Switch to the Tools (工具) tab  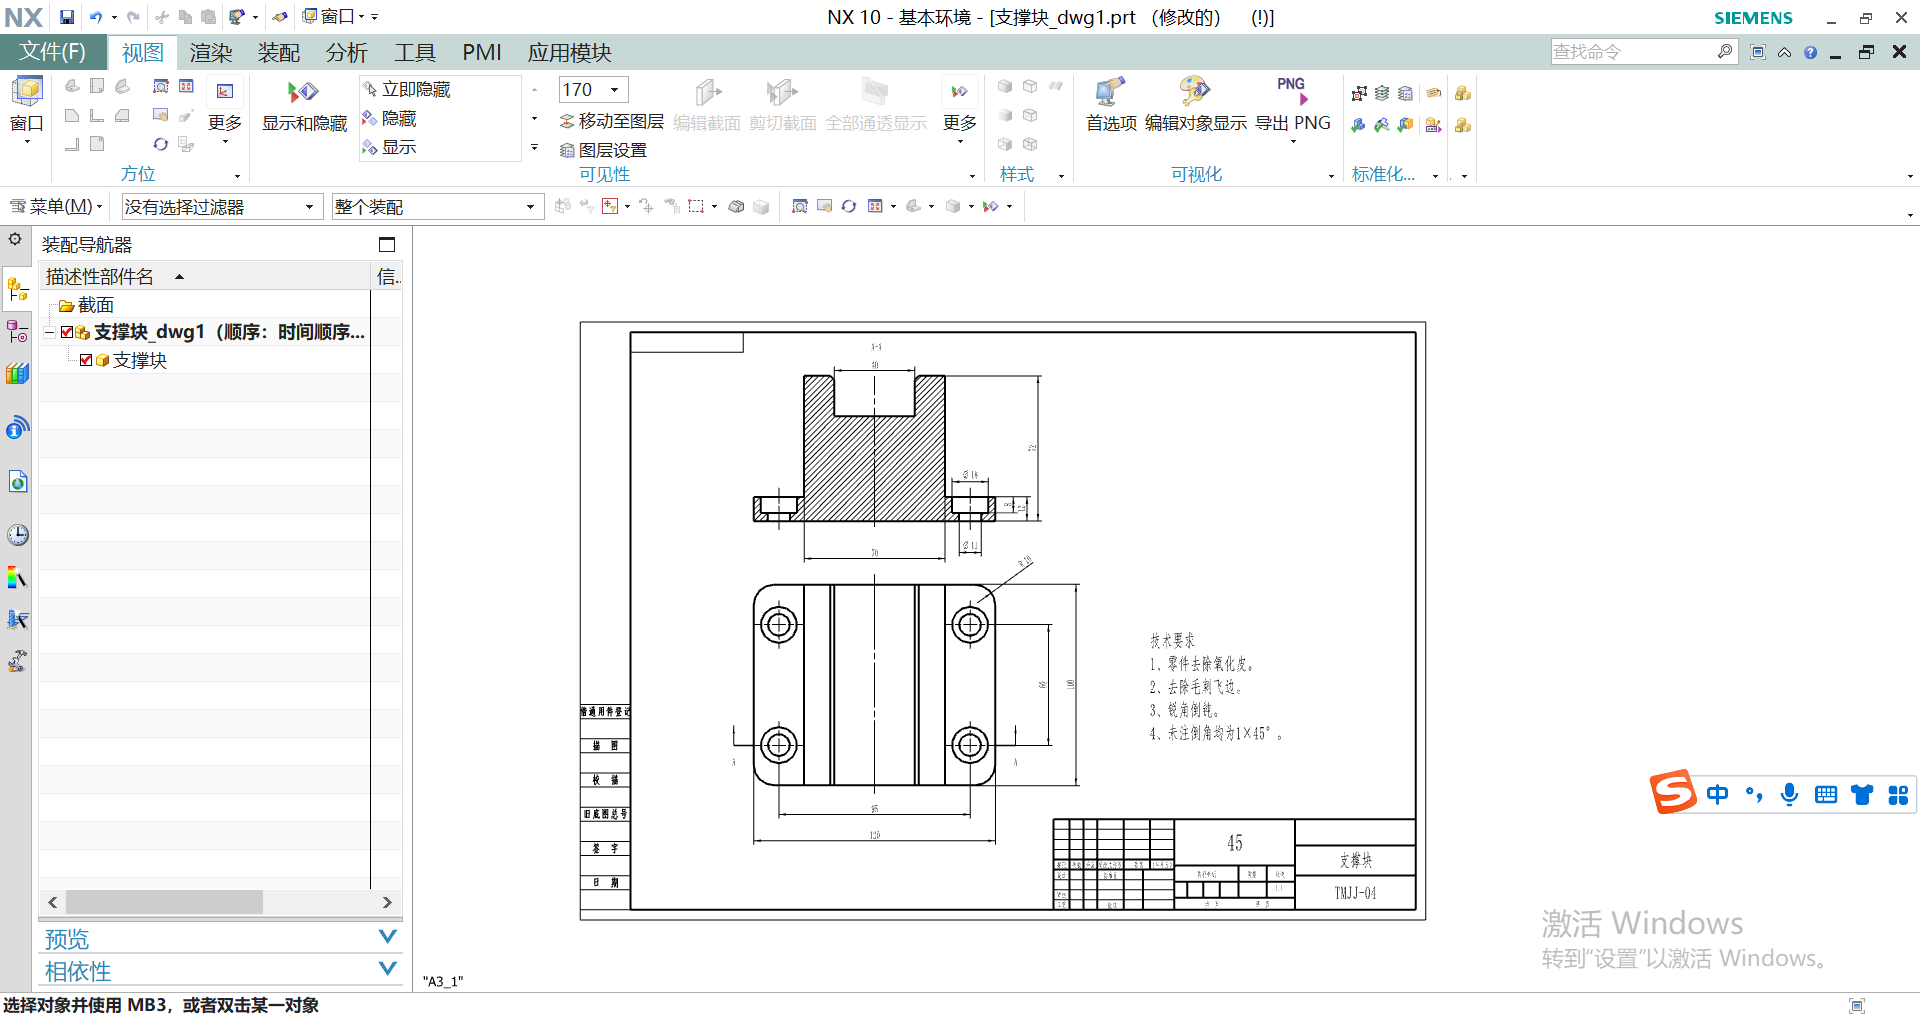[x=415, y=52]
